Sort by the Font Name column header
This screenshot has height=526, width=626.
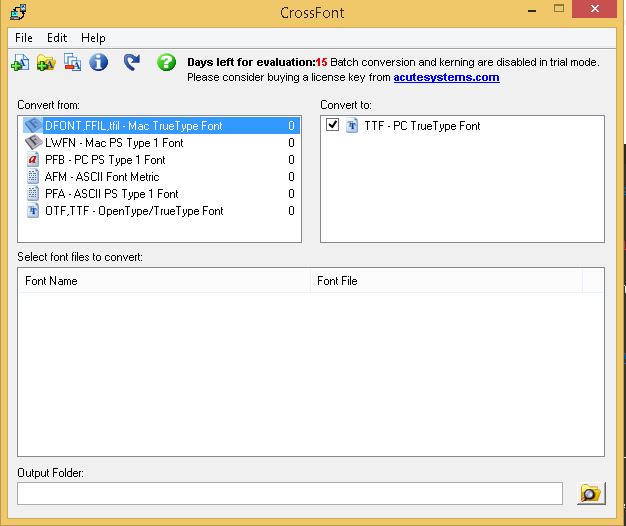[165, 281]
